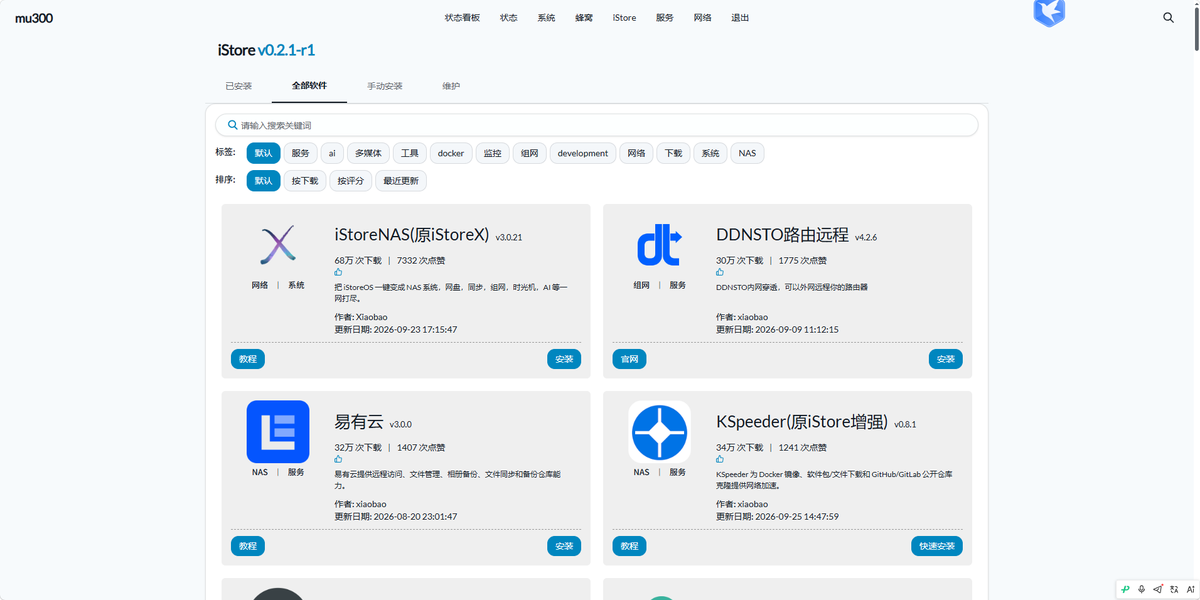Filter by the 下载 tag
The width and height of the screenshot is (1200, 600).
(x=673, y=153)
